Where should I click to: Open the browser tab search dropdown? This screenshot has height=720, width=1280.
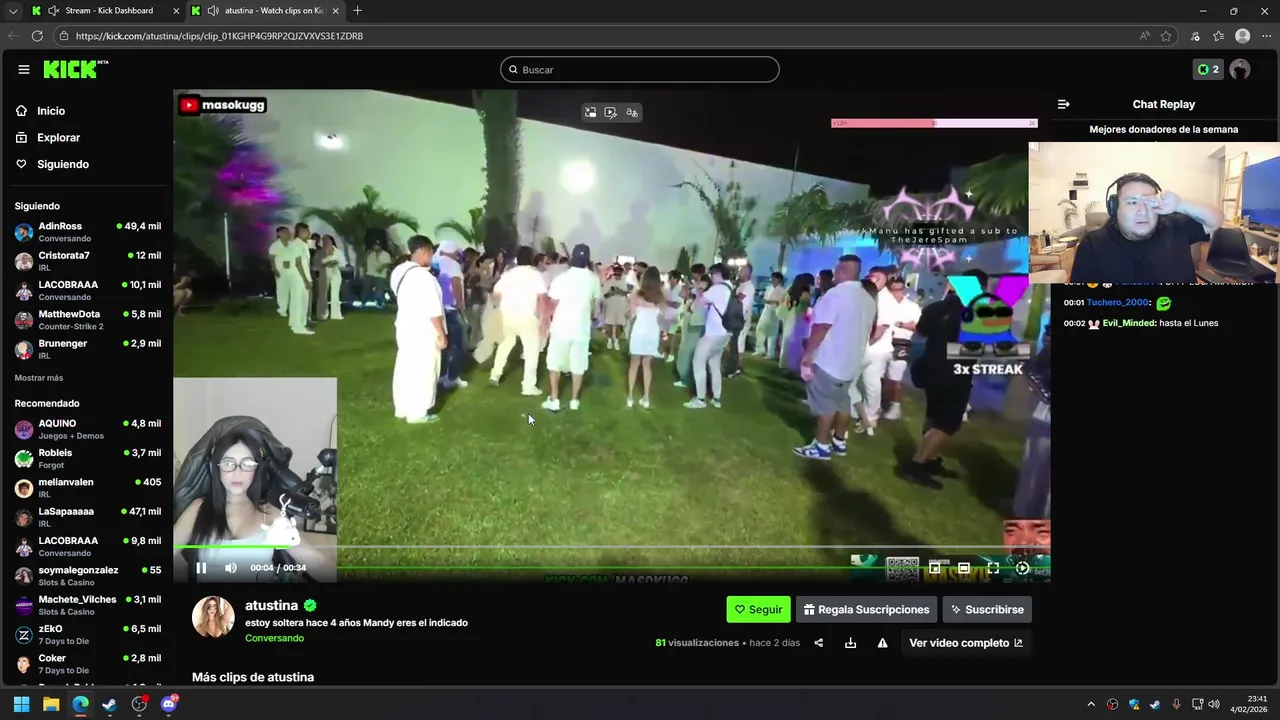pyautogui.click(x=13, y=11)
